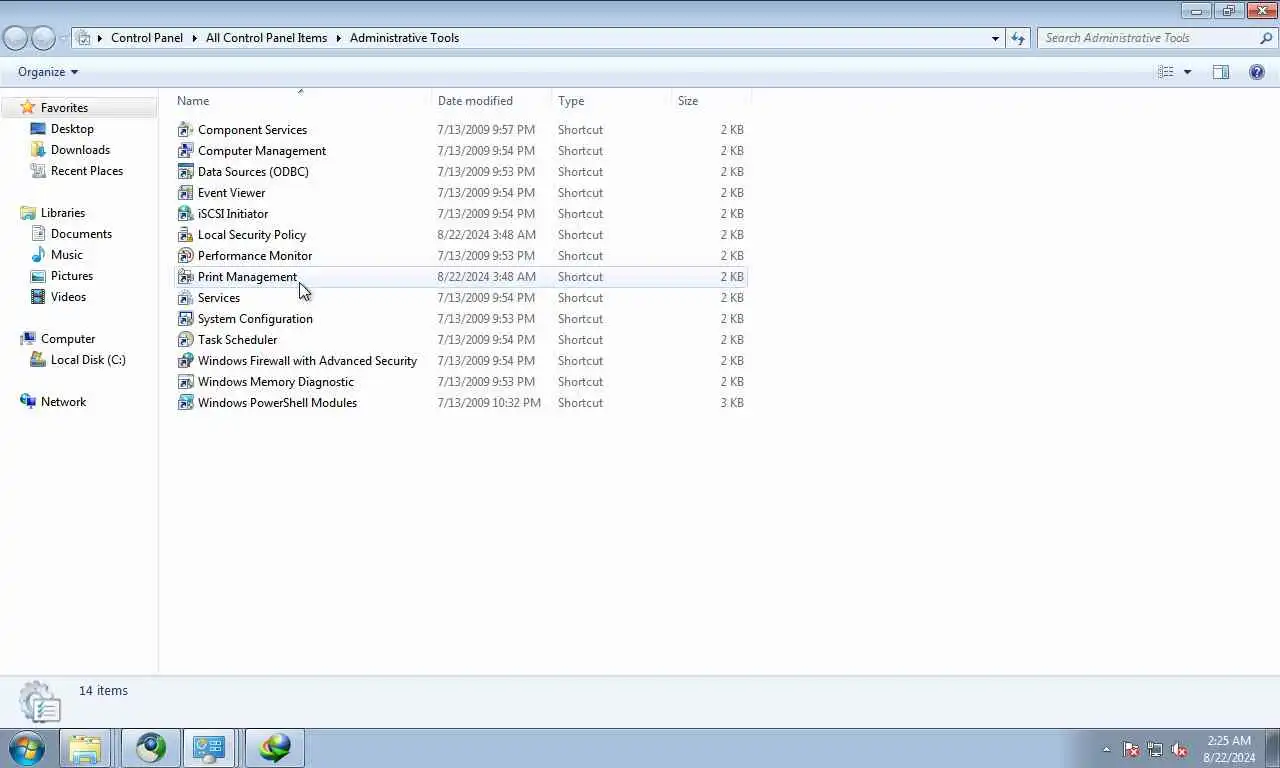Viewport: 1280px width, 768px height.
Task: Show hidden tray icons arrow
Action: (1106, 749)
